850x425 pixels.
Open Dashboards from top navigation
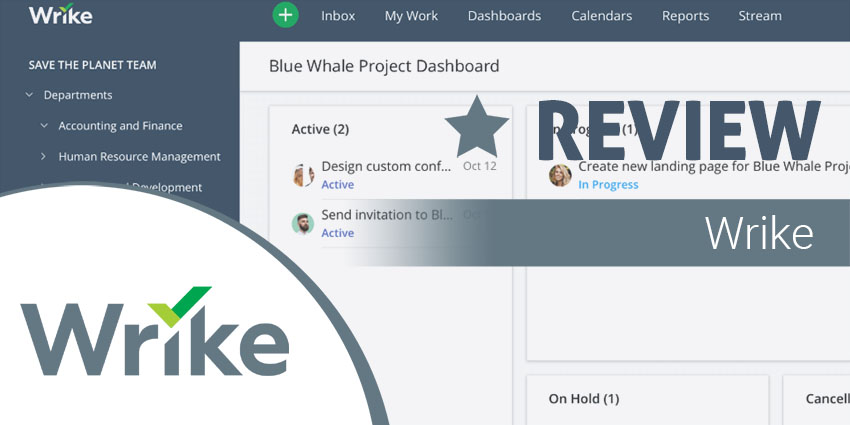(x=504, y=16)
